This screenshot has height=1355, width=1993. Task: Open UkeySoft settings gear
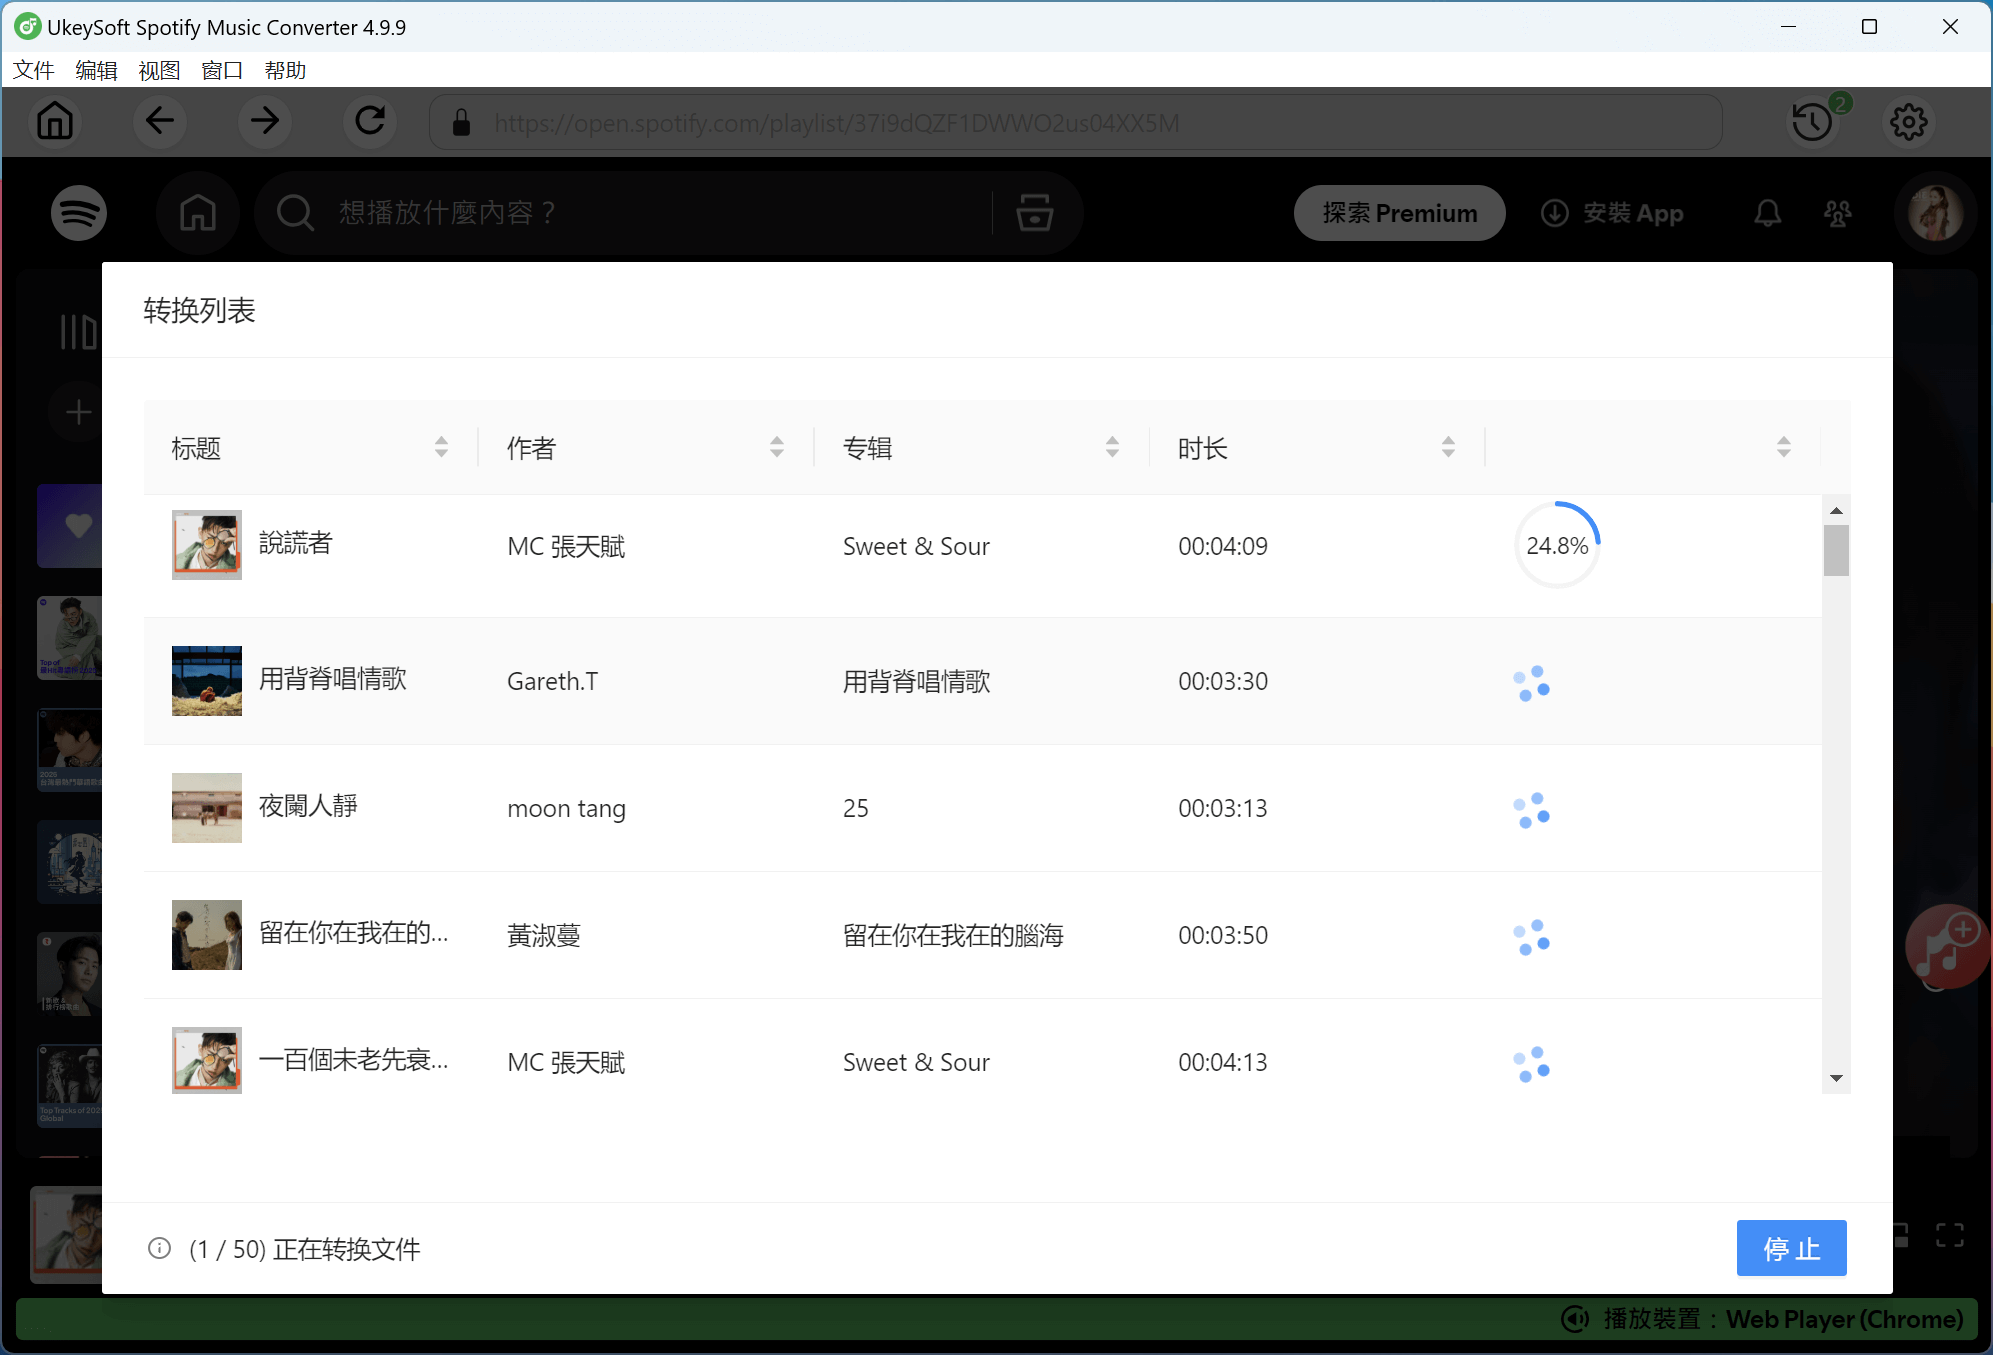(x=1908, y=122)
